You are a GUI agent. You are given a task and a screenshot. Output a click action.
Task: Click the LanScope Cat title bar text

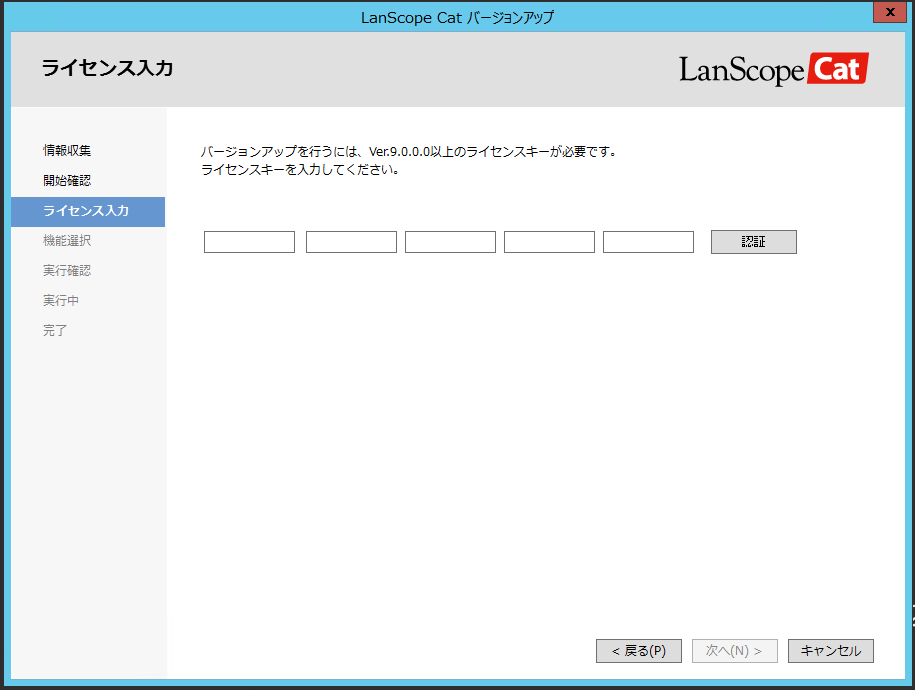click(x=457, y=17)
